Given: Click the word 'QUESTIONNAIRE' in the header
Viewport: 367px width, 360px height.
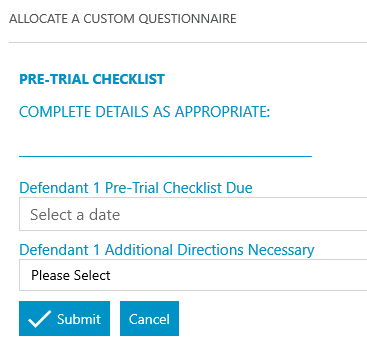Looking at the screenshot, I should [x=187, y=19].
